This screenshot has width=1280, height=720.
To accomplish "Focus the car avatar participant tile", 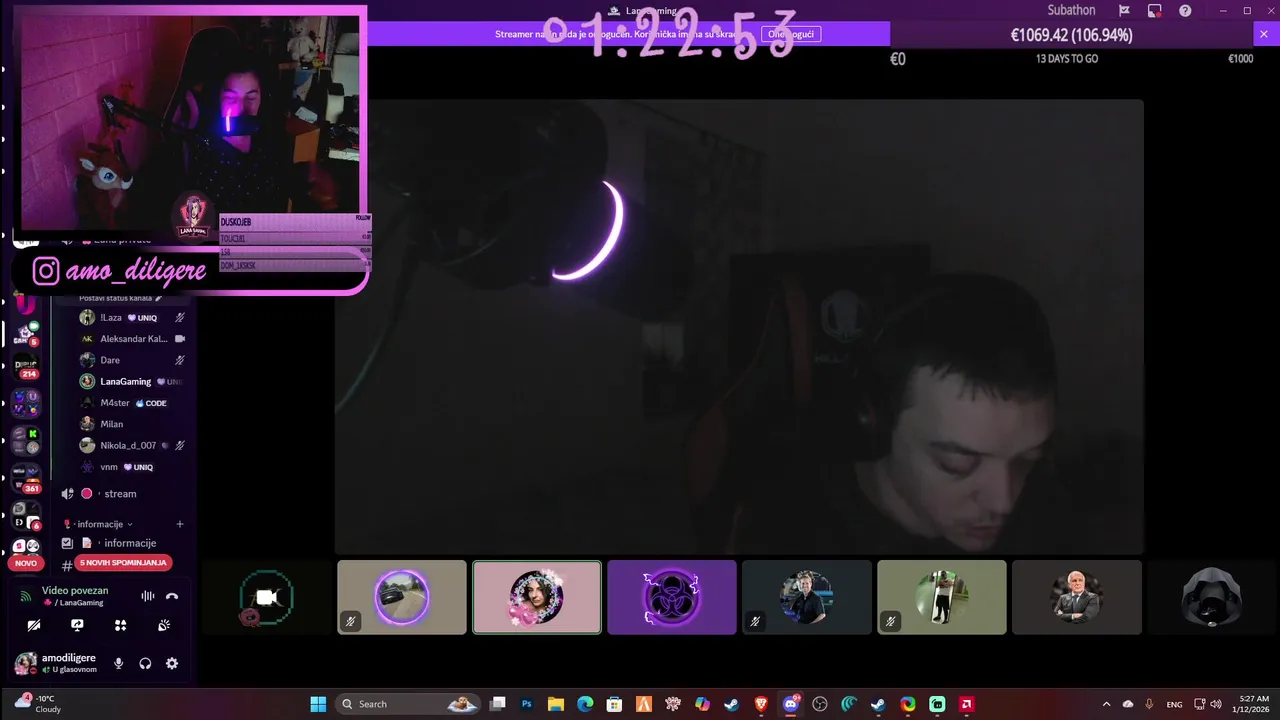I will 402,597.
